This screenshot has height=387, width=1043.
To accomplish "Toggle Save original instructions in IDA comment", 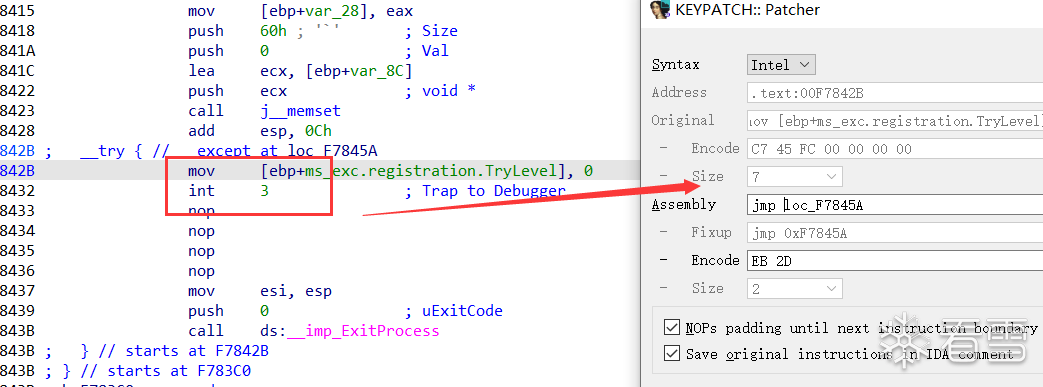I will pyautogui.click(x=672, y=354).
